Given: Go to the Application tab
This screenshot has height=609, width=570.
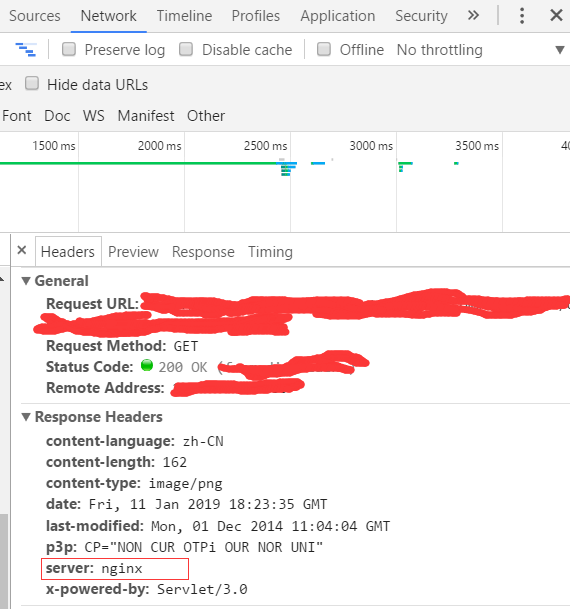Looking at the screenshot, I should coord(337,16).
